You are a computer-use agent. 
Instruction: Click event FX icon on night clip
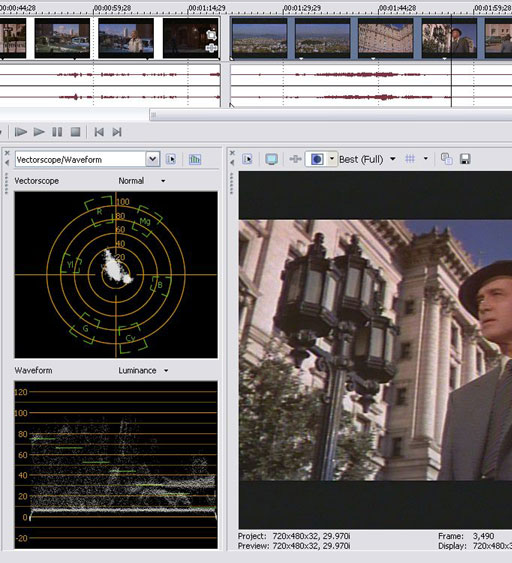pos(211,48)
